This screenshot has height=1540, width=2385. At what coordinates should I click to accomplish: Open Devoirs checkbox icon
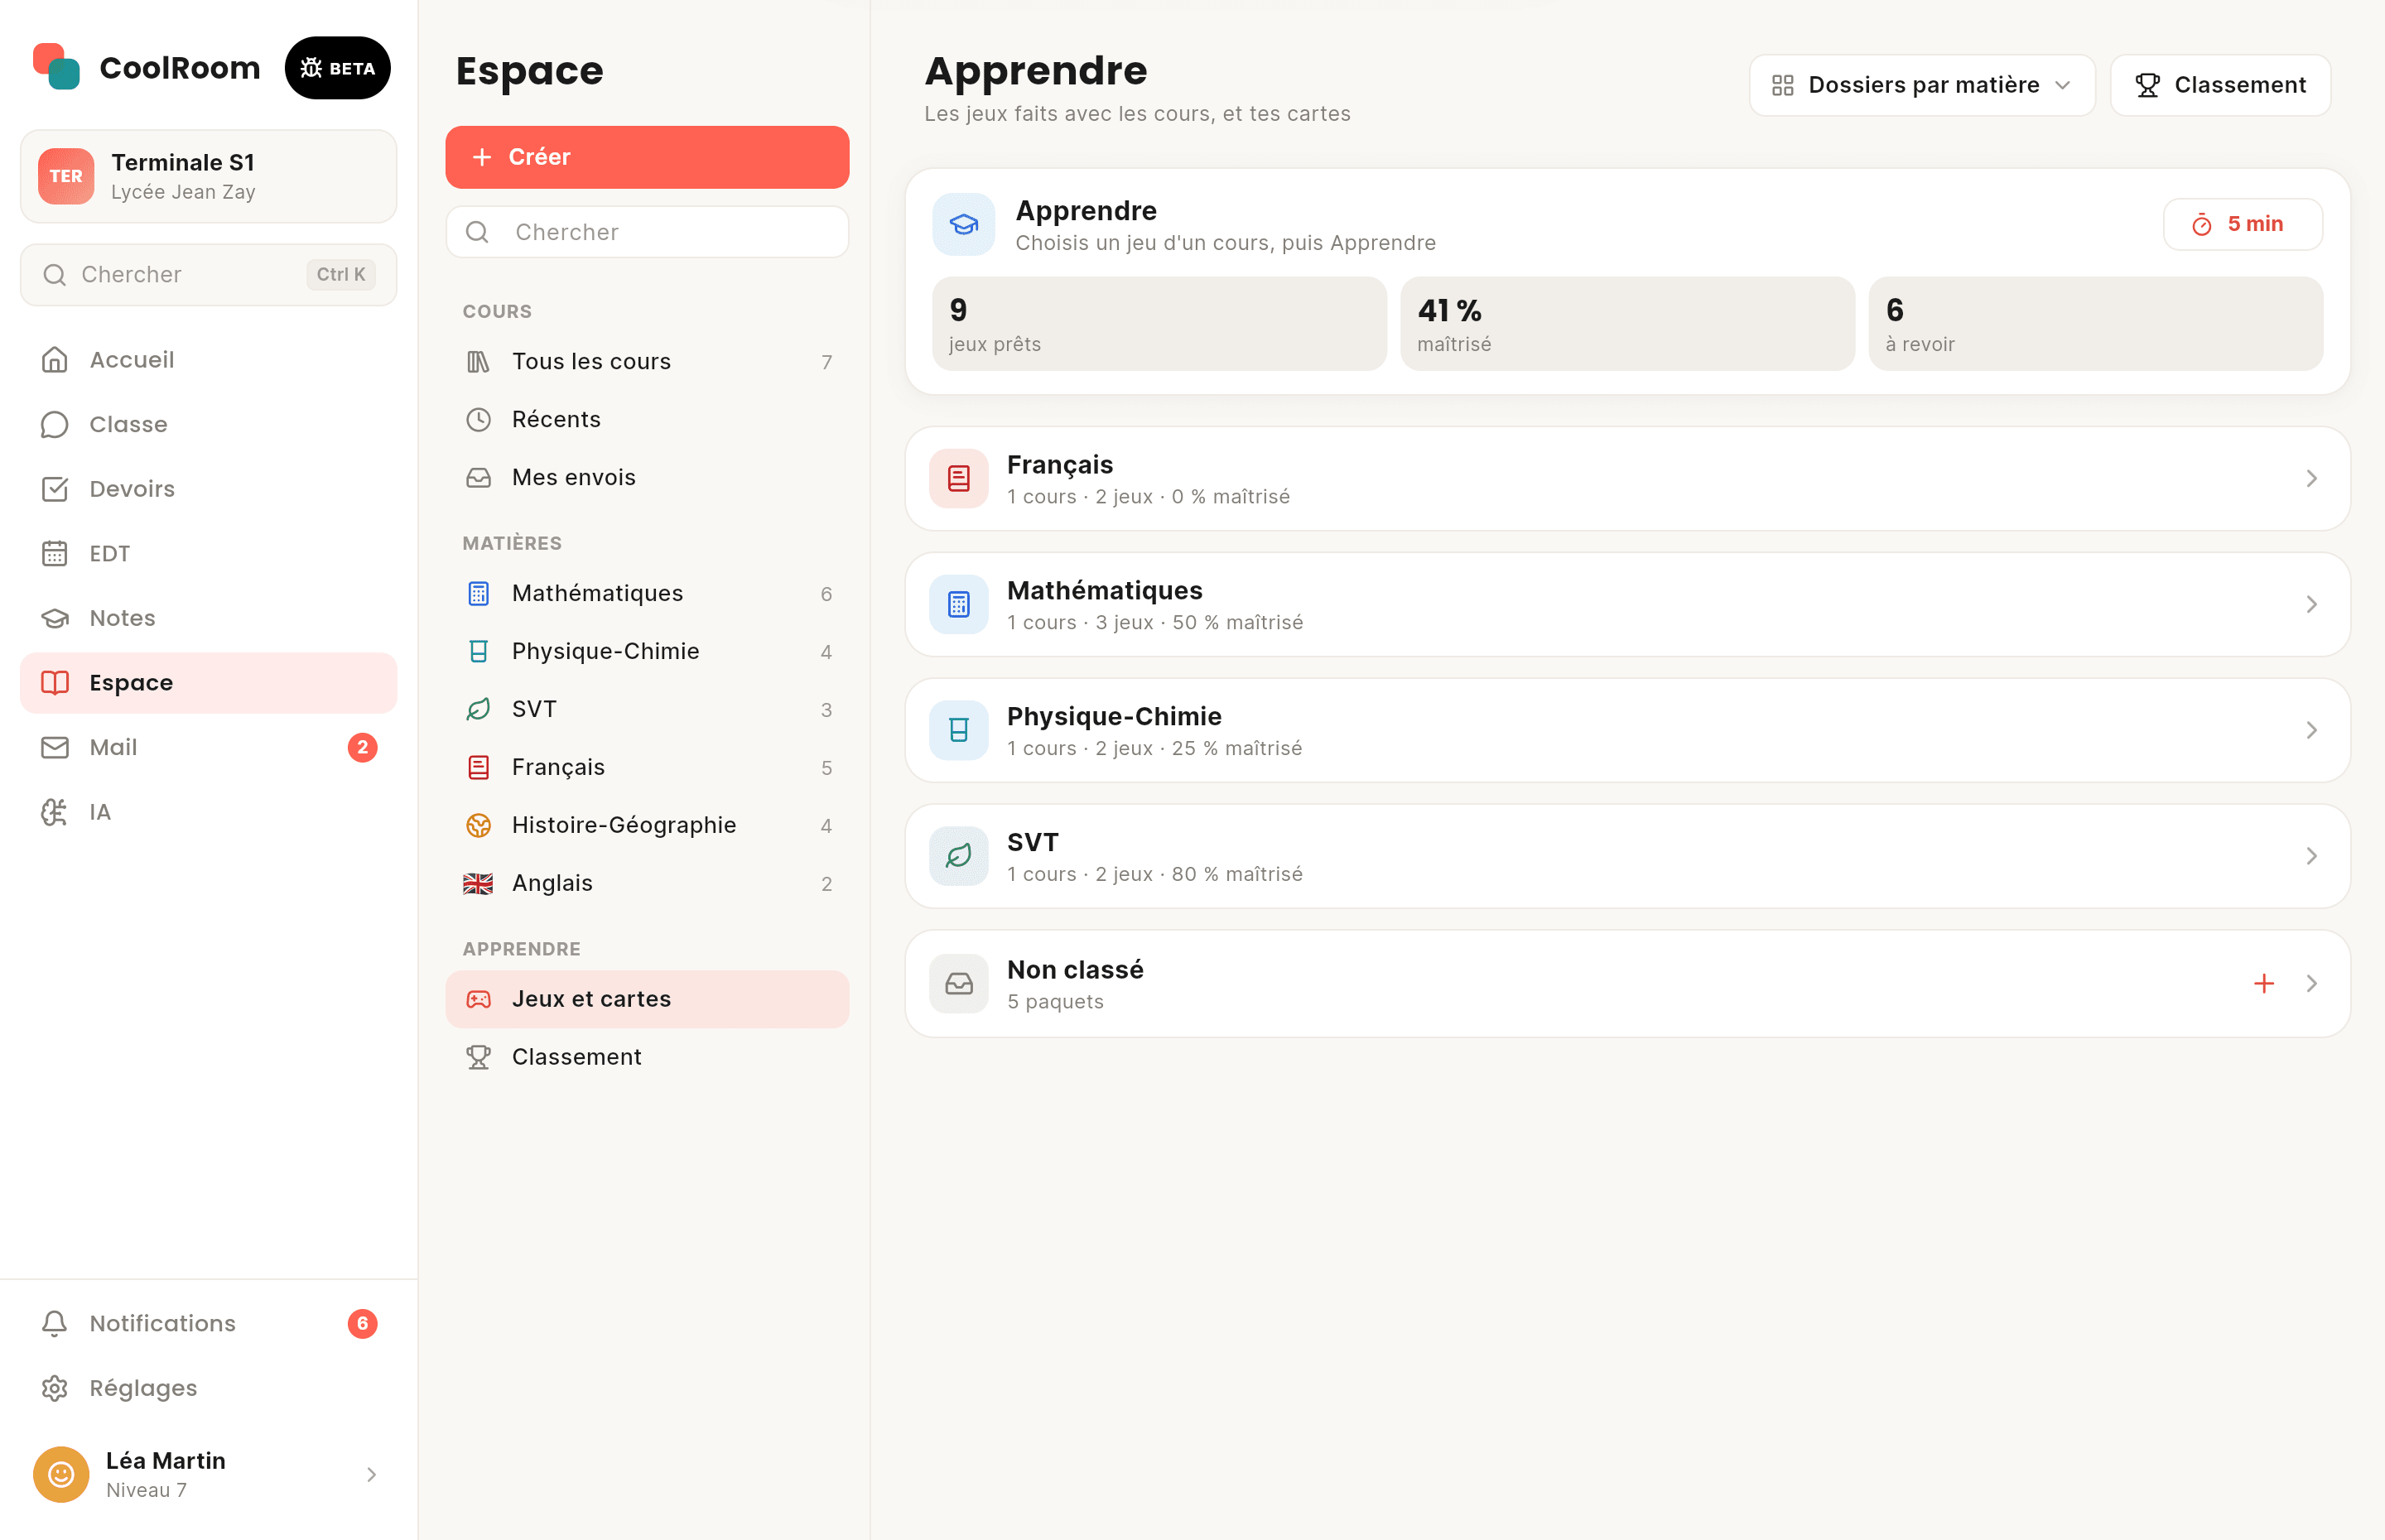[55, 489]
